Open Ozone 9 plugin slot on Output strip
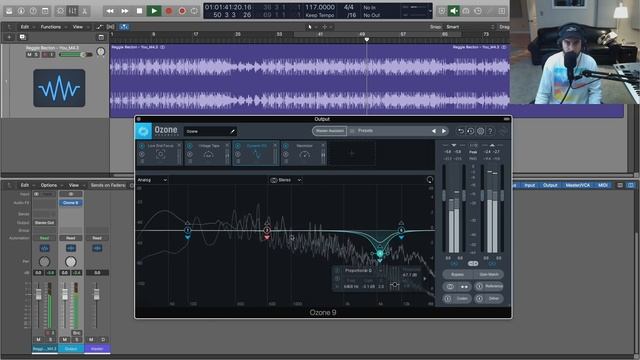Viewport: 640px width, 360px height. click(71, 202)
